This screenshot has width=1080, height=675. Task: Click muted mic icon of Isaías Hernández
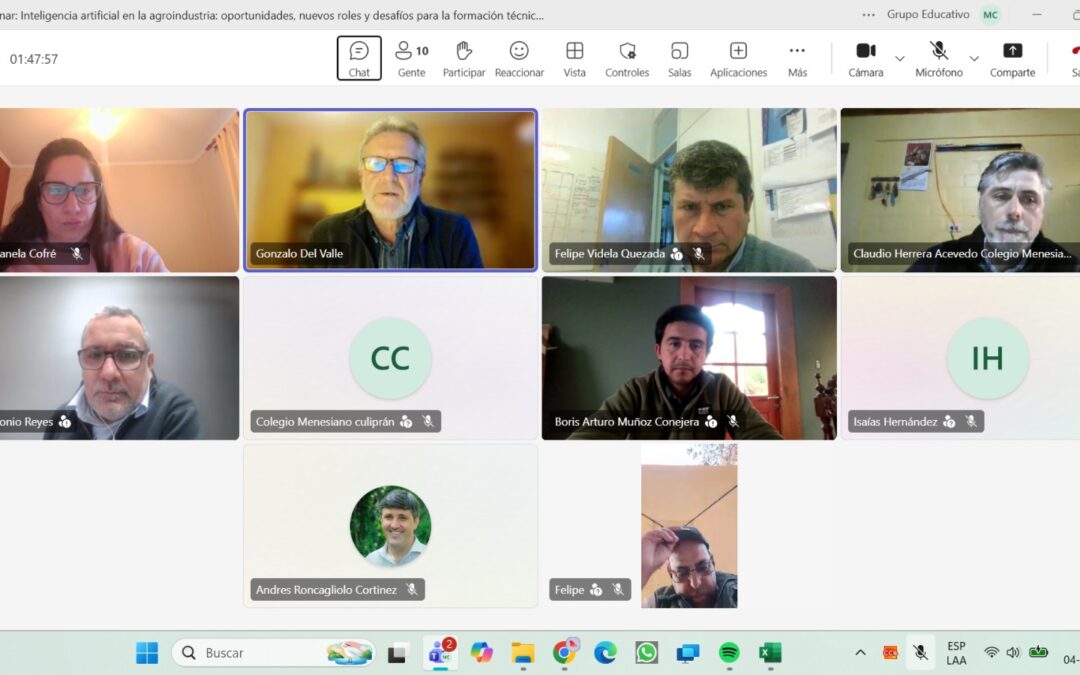click(970, 422)
